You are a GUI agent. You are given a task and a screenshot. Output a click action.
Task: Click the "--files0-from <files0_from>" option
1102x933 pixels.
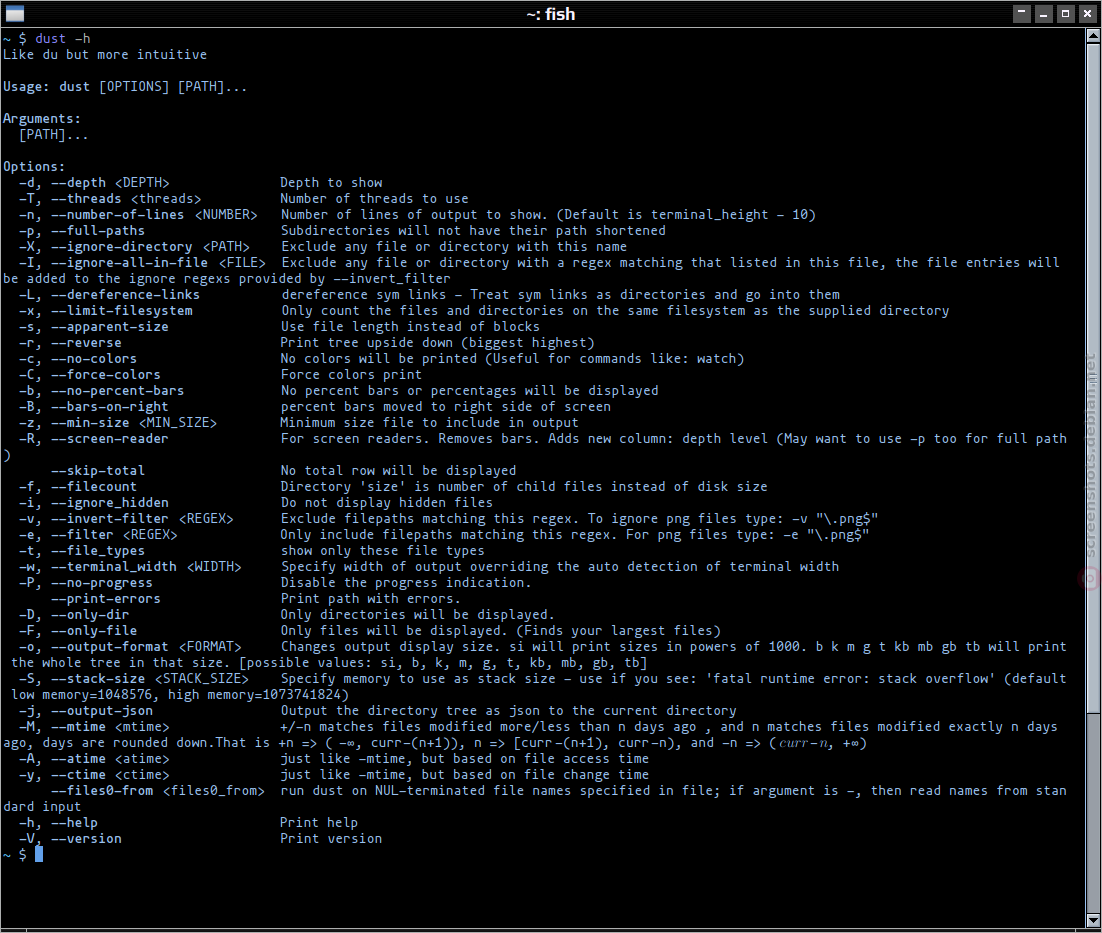[x=158, y=791]
